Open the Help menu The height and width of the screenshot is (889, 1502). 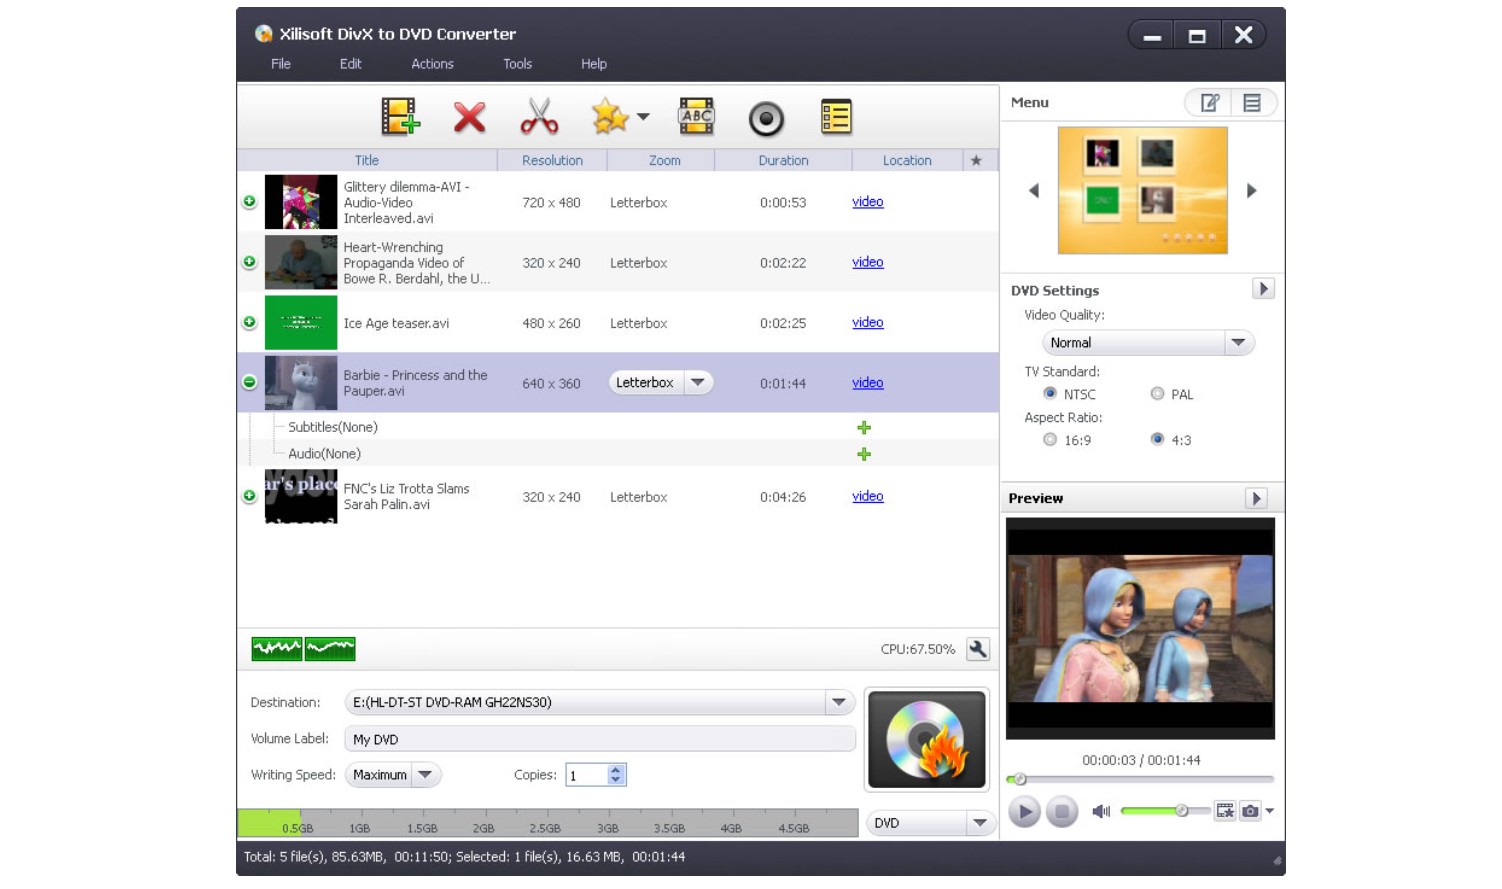[594, 64]
